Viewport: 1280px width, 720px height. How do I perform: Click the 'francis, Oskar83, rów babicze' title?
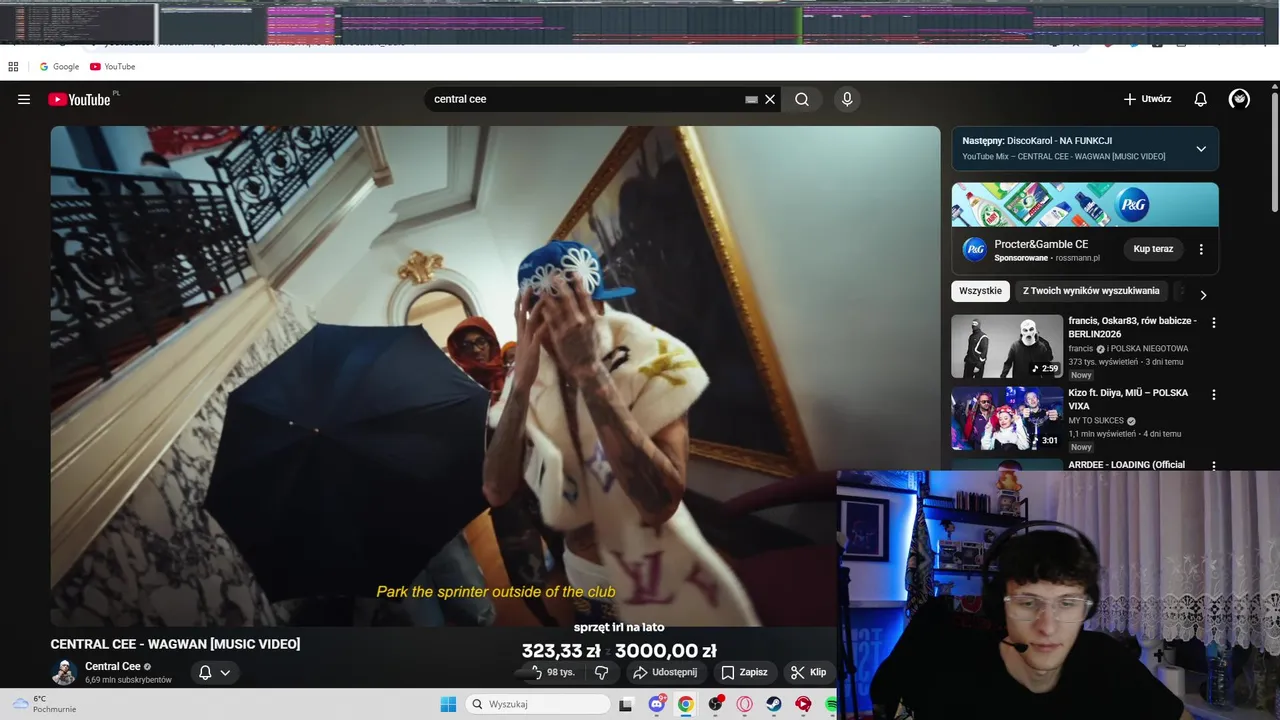tap(1132, 327)
